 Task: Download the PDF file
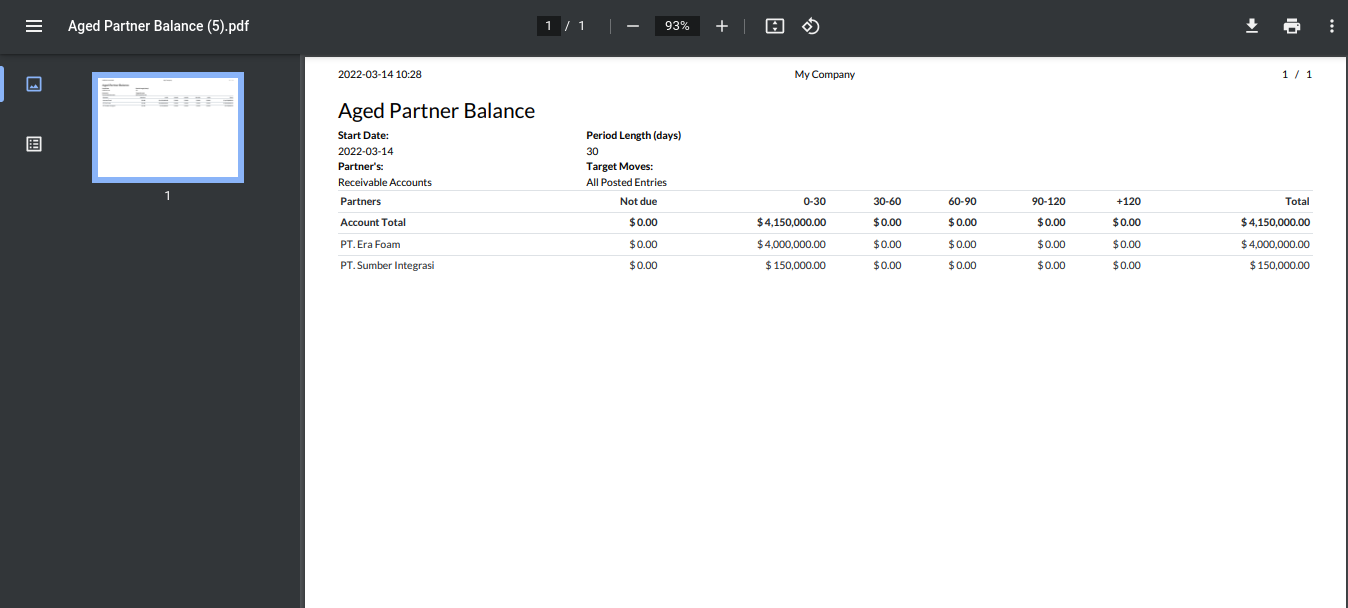(x=1251, y=26)
